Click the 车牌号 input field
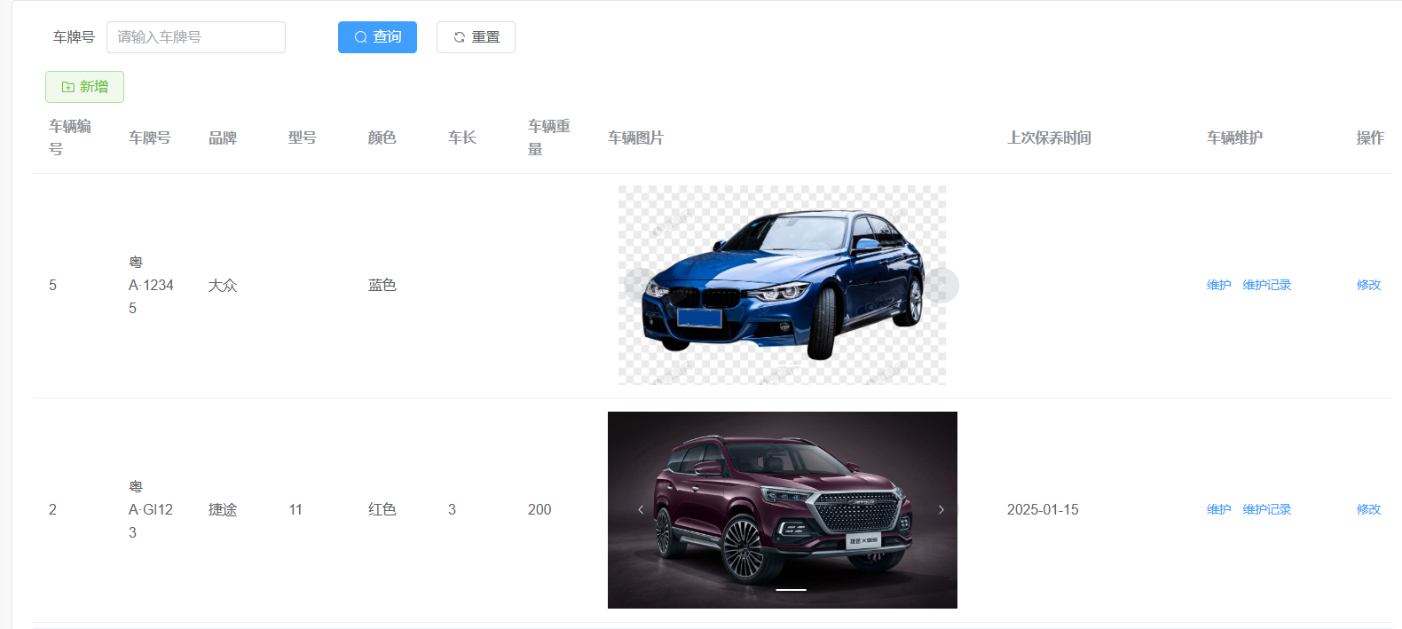 tap(196, 37)
